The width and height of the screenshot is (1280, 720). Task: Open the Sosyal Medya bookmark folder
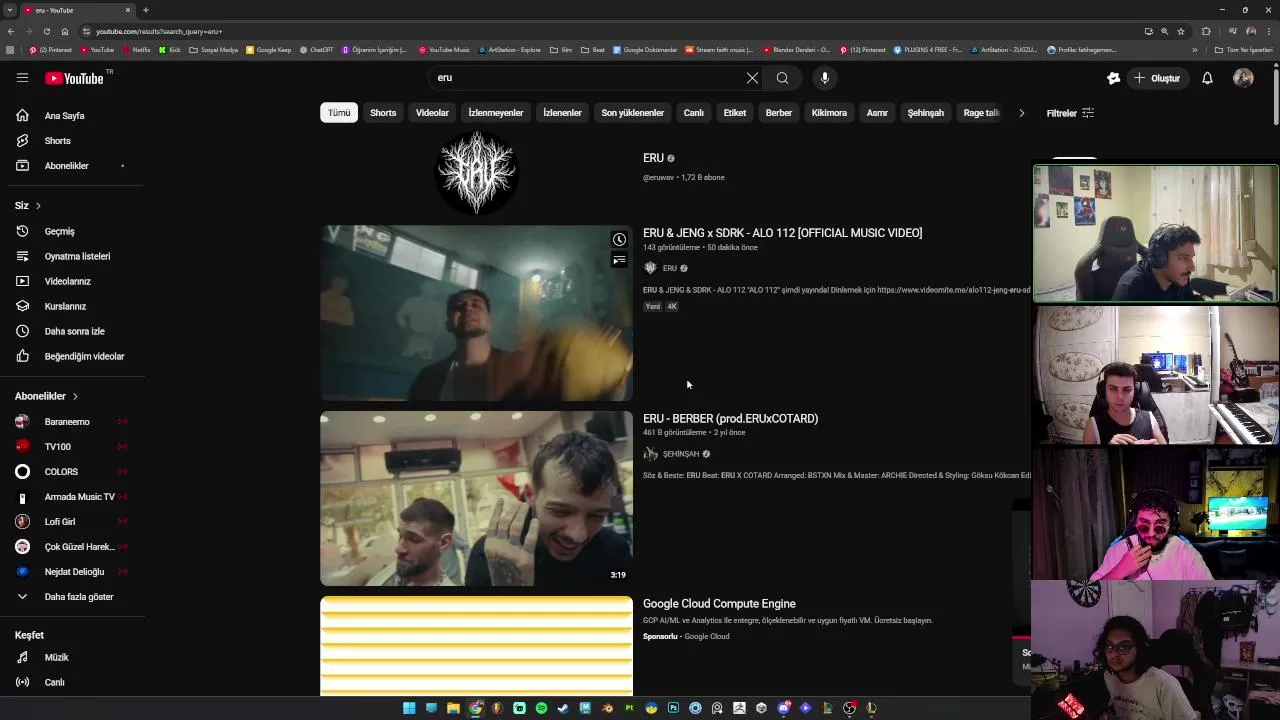(213, 50)
